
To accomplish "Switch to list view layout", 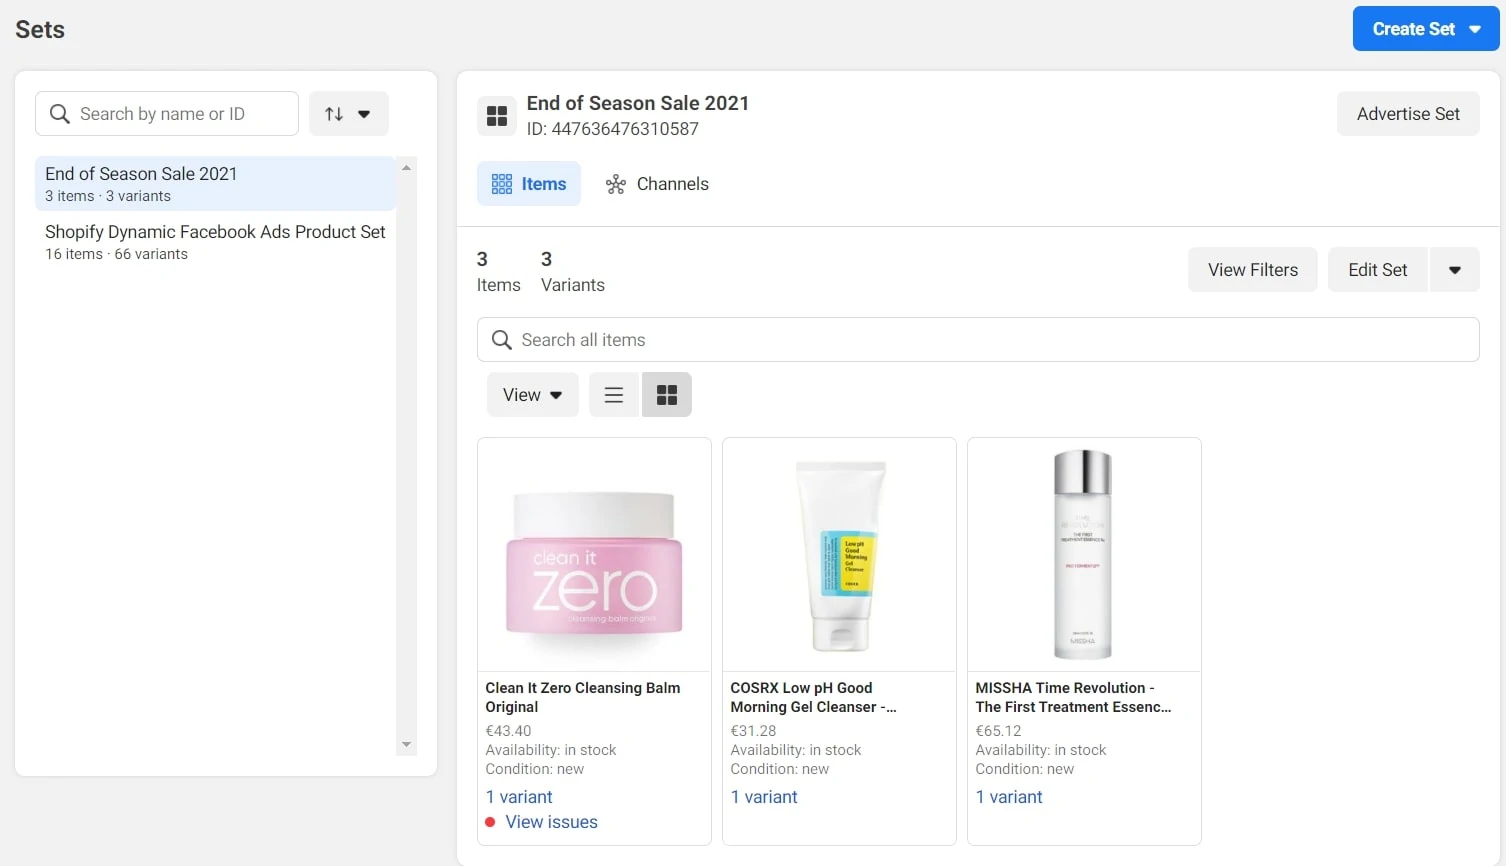I will [x=613, y=395].
